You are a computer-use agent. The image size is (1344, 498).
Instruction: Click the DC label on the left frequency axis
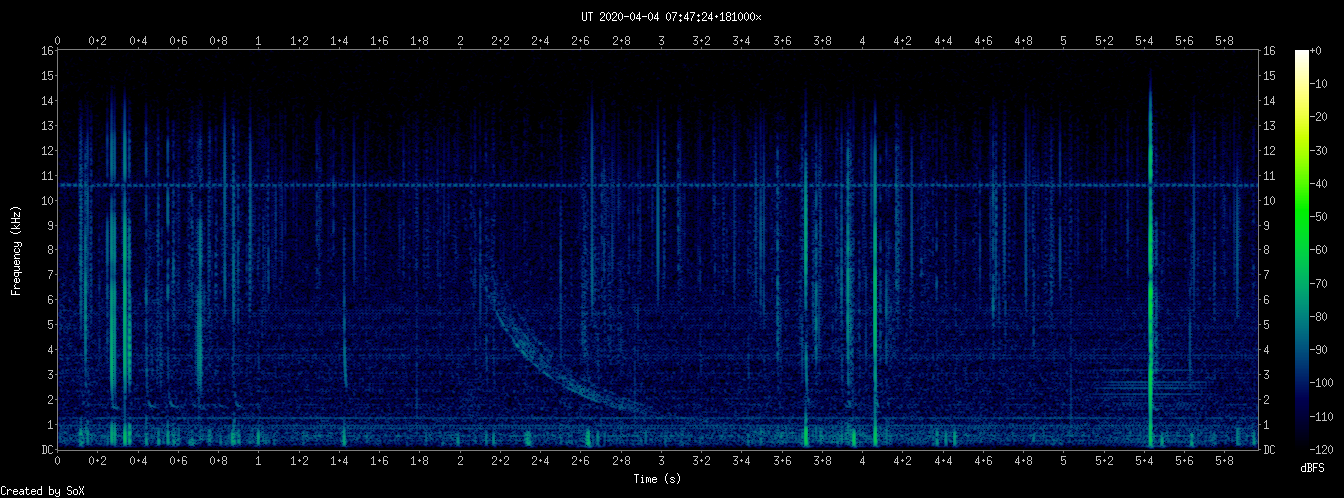coord(47,450)
